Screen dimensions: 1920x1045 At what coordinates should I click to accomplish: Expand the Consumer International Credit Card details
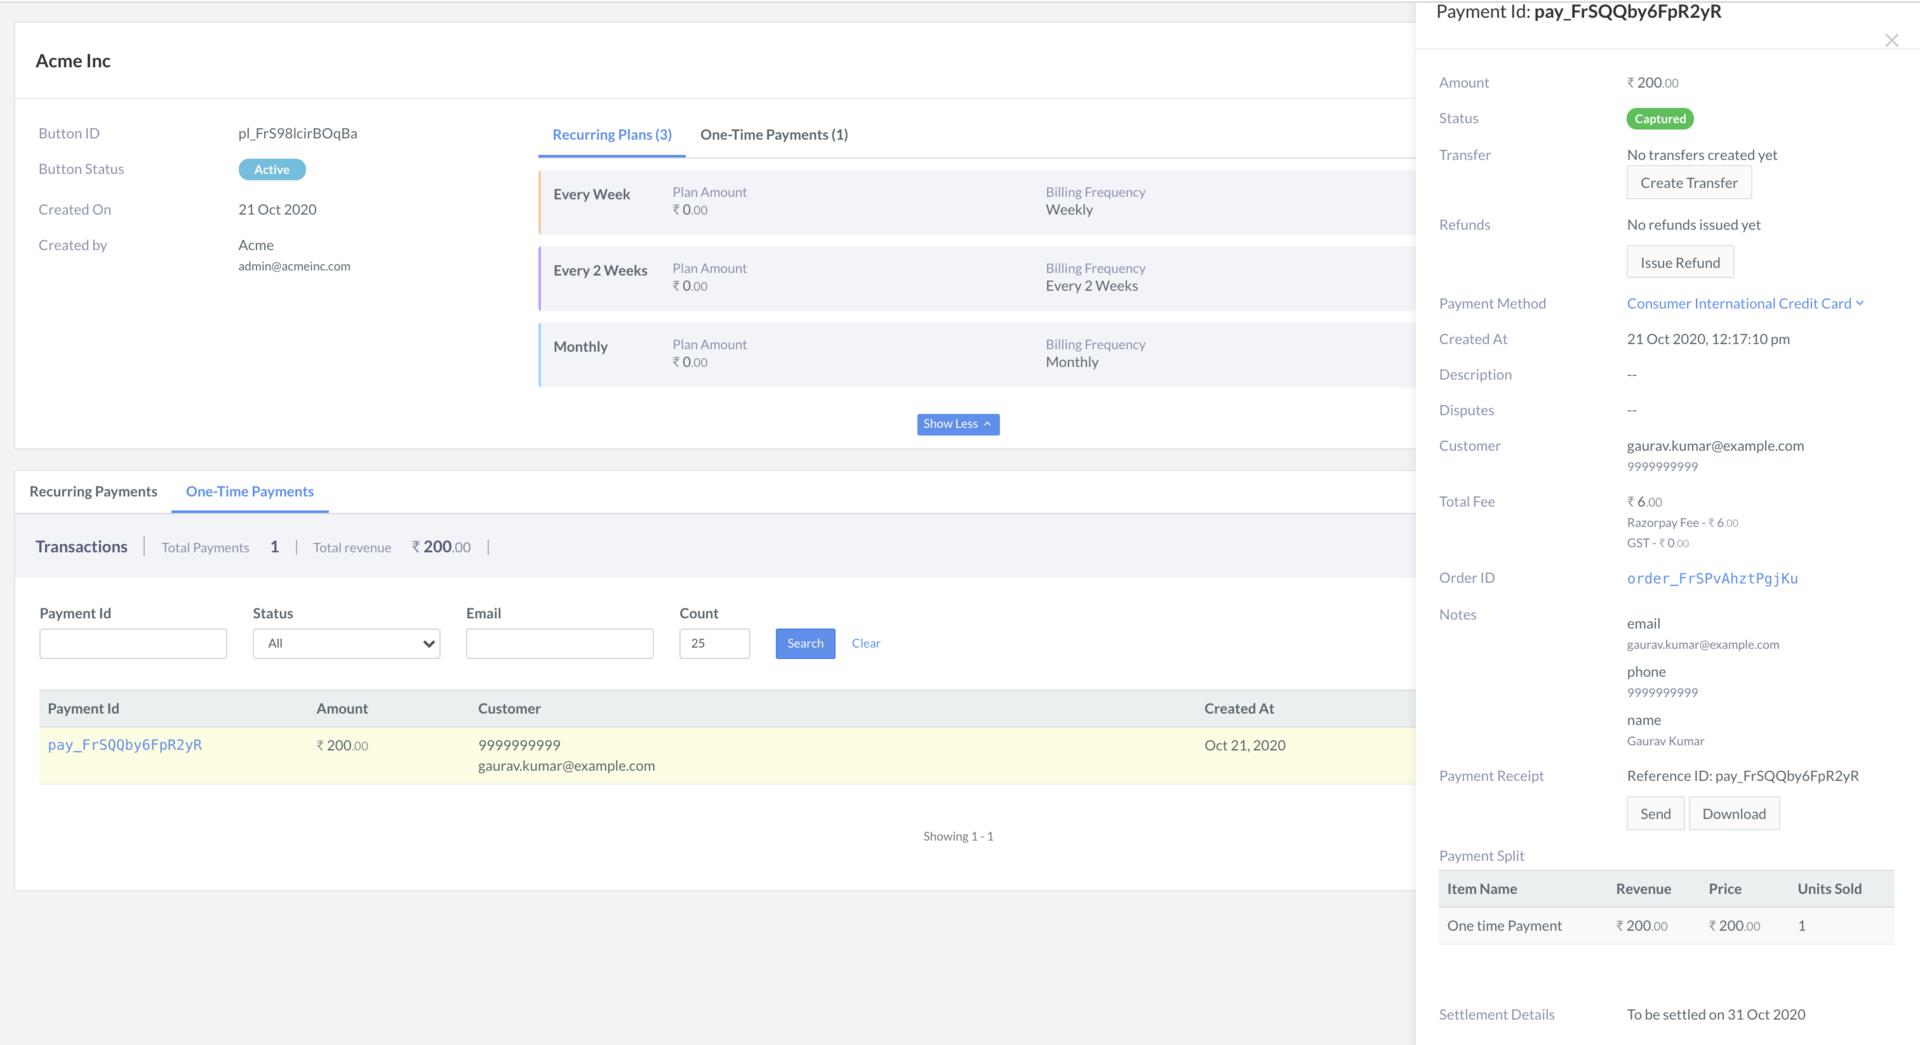coord(1744,303)
